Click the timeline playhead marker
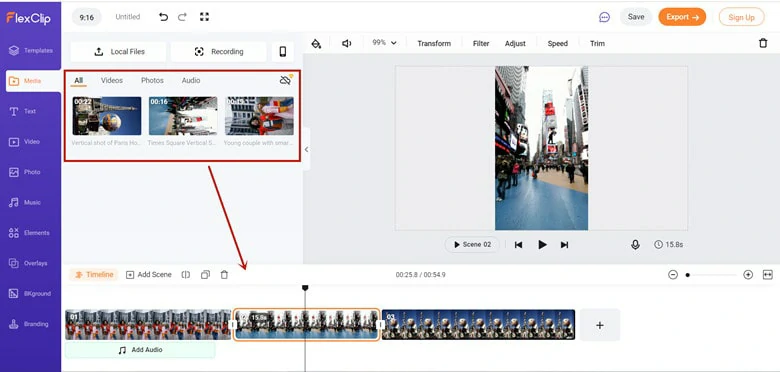Viewport: 780px width, 372px height. pyautogui.click(x=305, y=288)
